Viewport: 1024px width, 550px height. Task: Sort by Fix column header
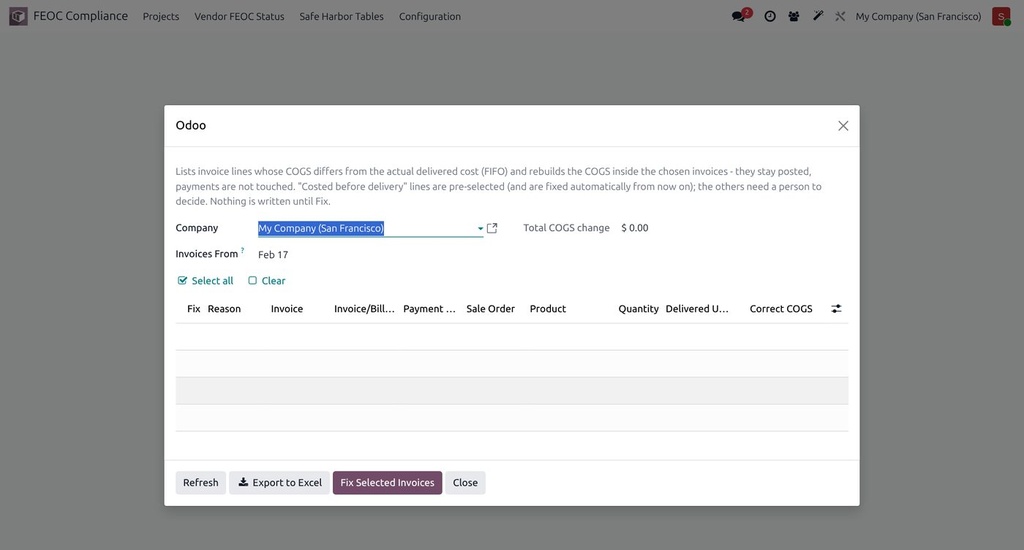click(x=193, y=309)
